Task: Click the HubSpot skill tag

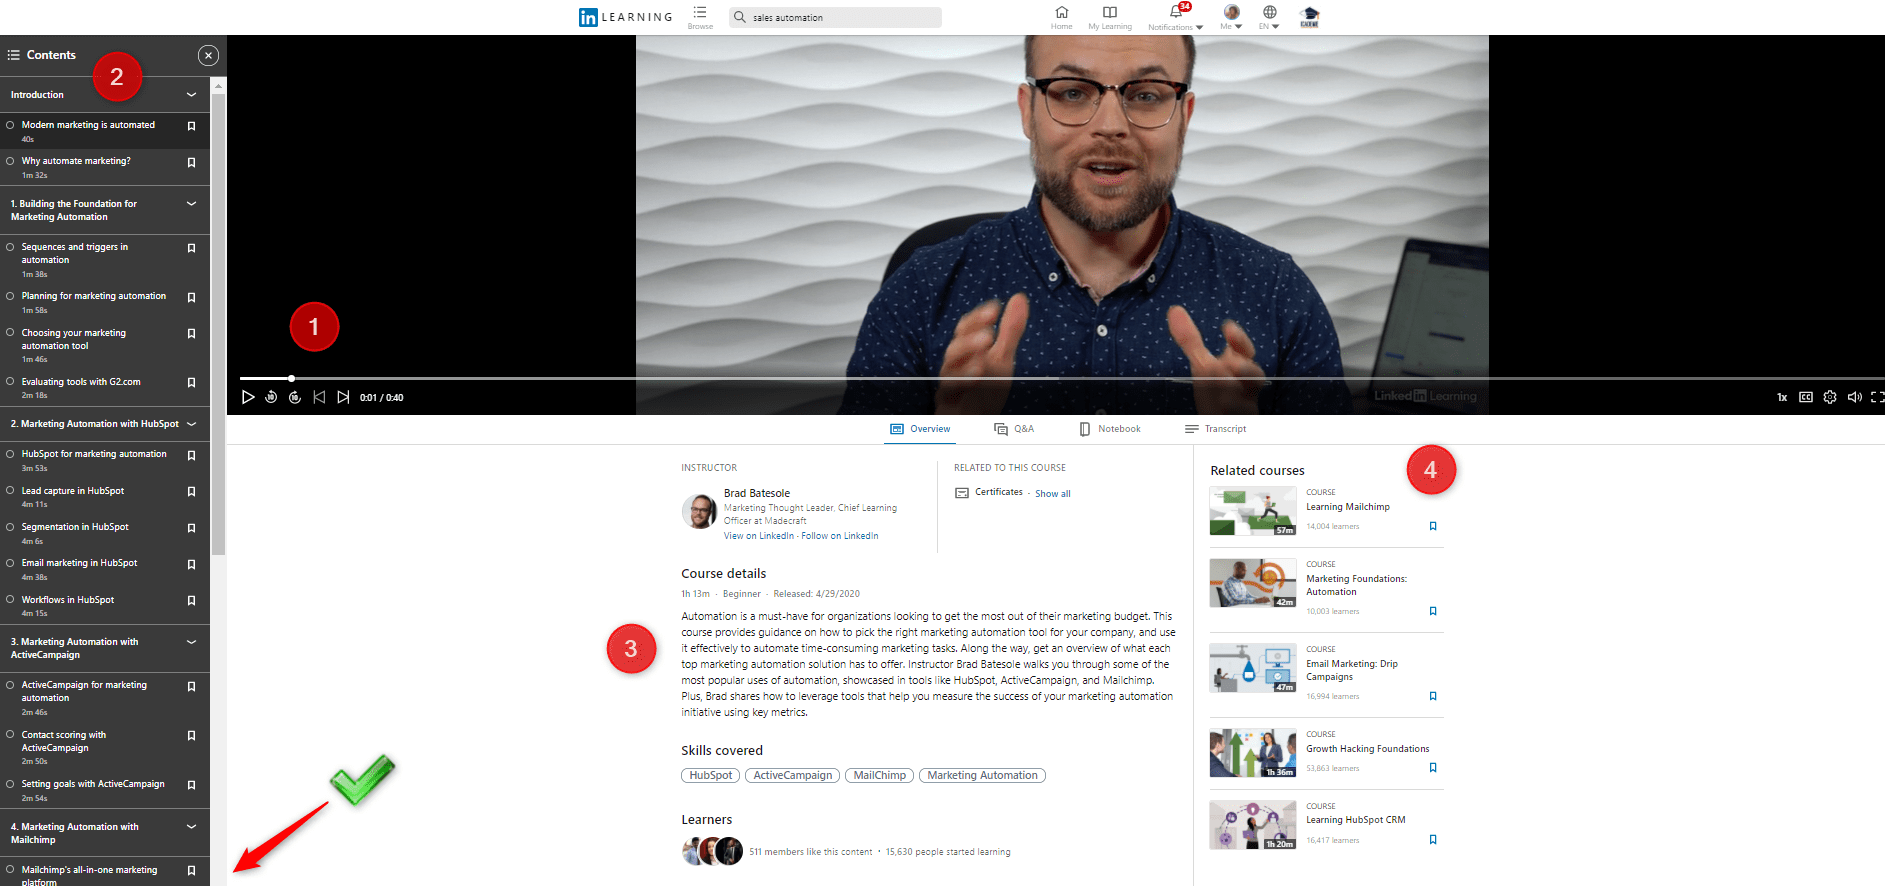Action: 711,775
